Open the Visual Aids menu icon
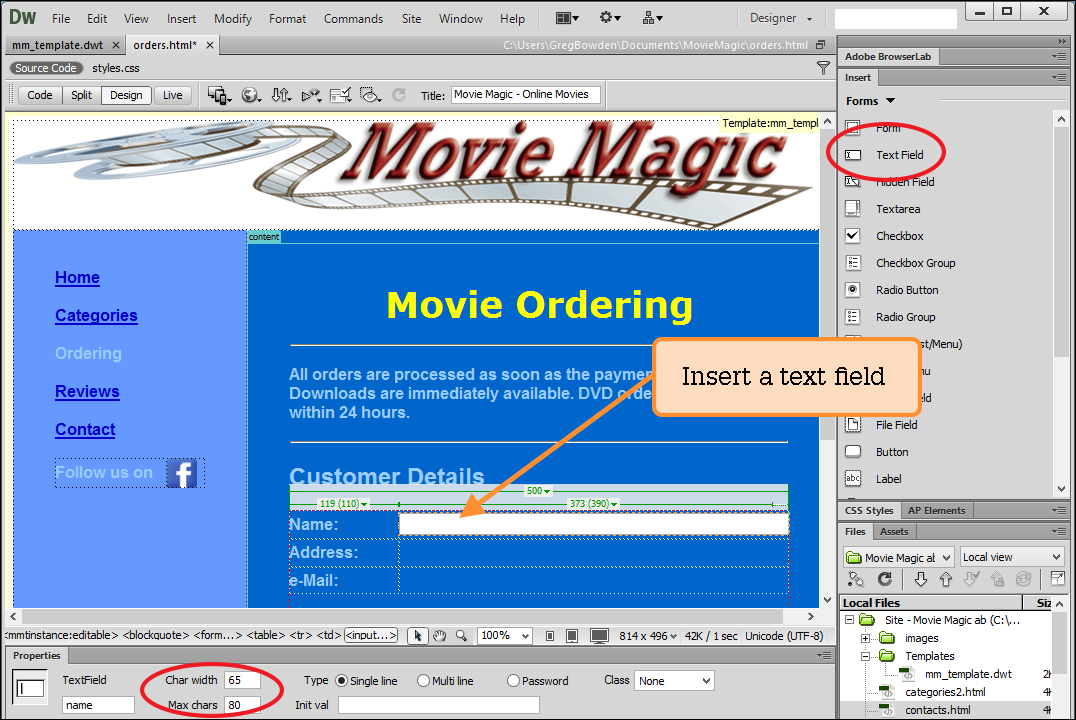Viewport: 1076px width, 720px height. click(371, 95)
